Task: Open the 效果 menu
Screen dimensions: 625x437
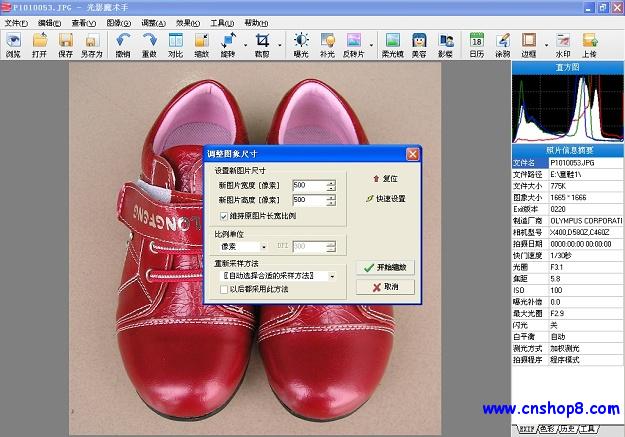Action: tap(188, 23)
